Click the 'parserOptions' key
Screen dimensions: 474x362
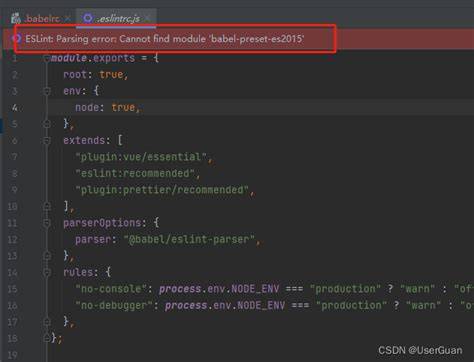[x=102, y=223]
